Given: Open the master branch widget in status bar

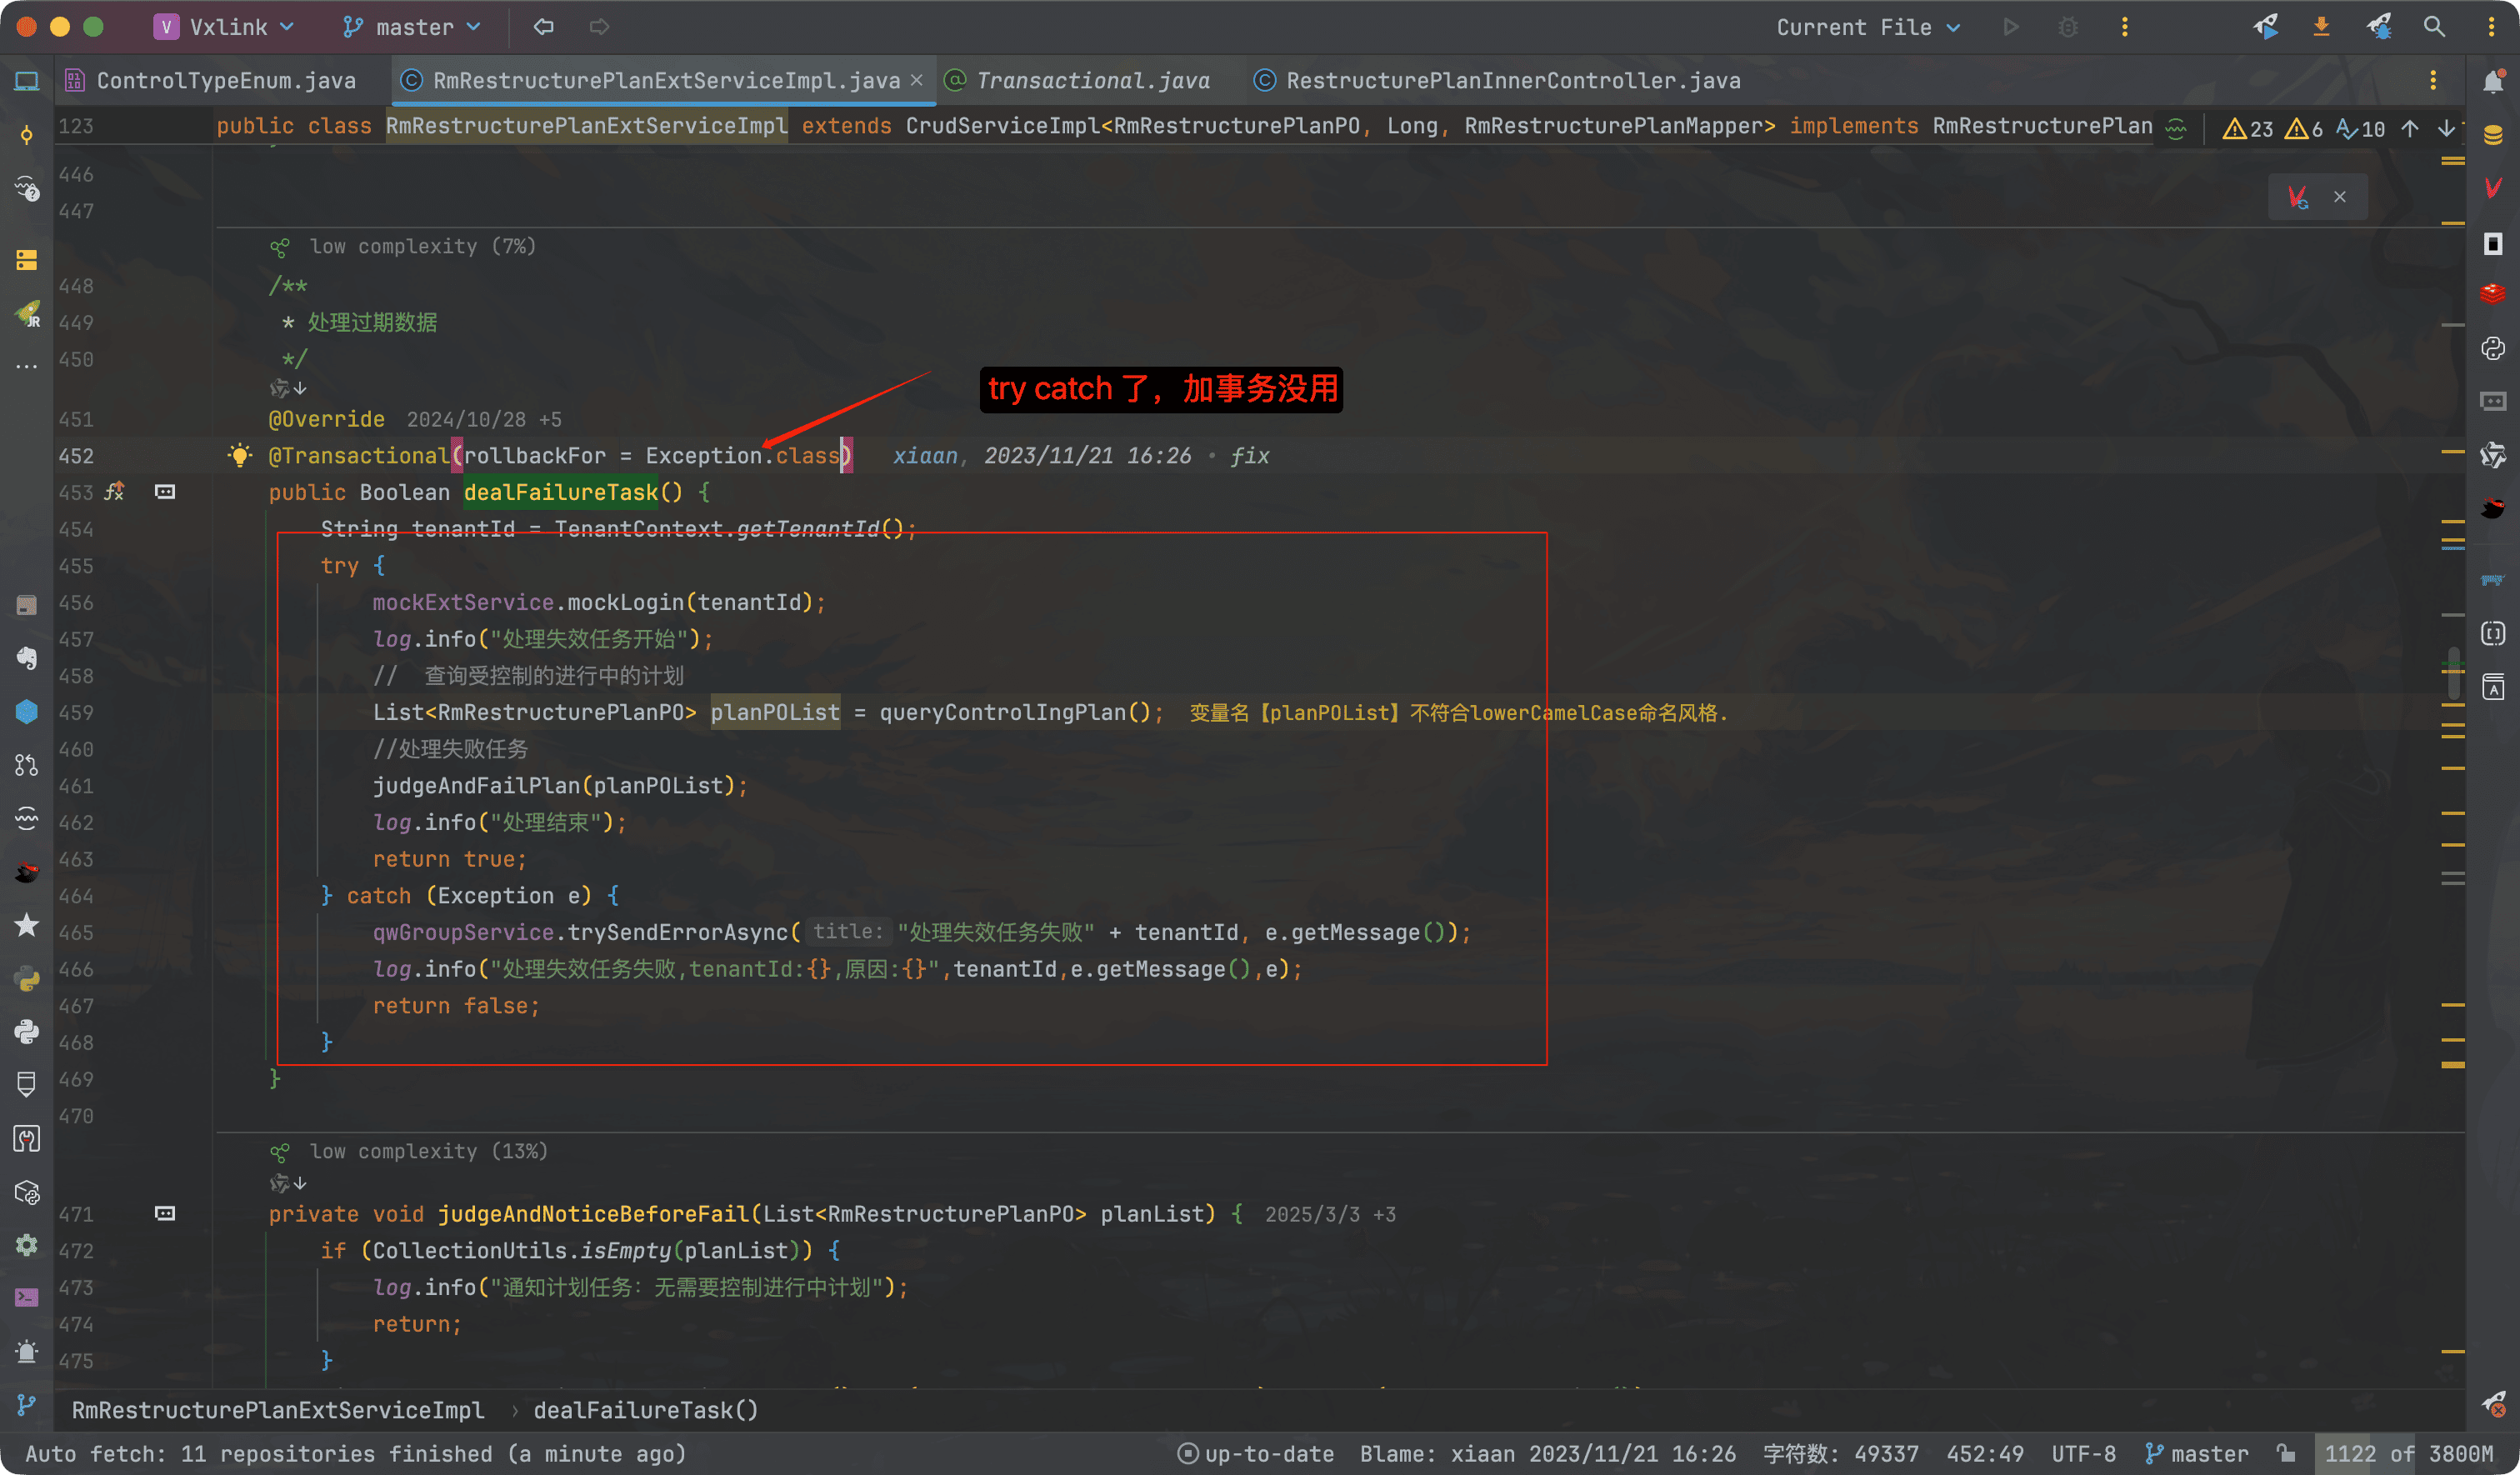Looking at the screenshot, I should [x=2197, y=1453].
